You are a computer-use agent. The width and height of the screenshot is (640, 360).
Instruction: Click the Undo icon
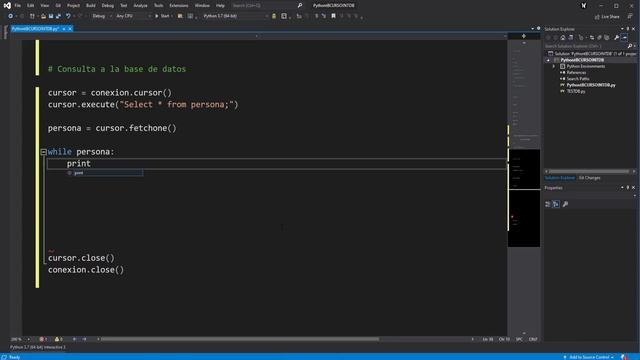pos(68,16)
